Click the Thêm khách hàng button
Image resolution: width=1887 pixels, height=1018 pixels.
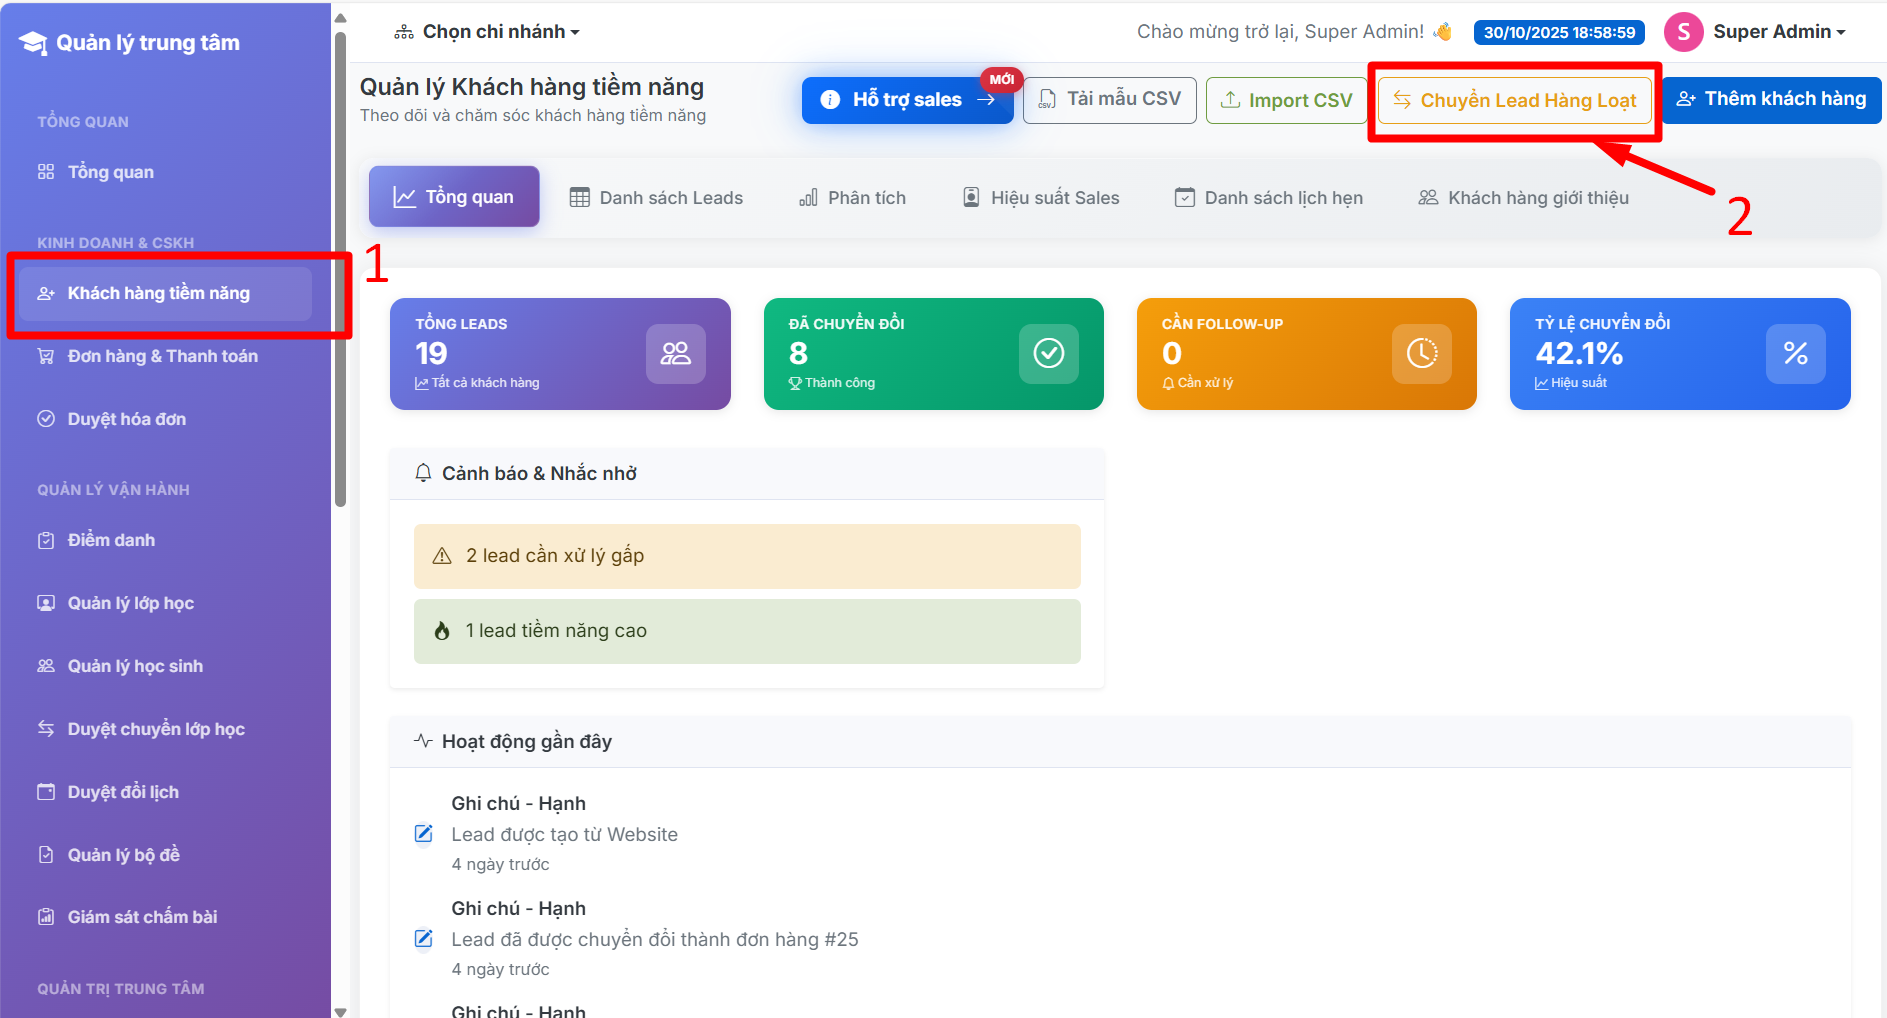tap(1771, 99)
